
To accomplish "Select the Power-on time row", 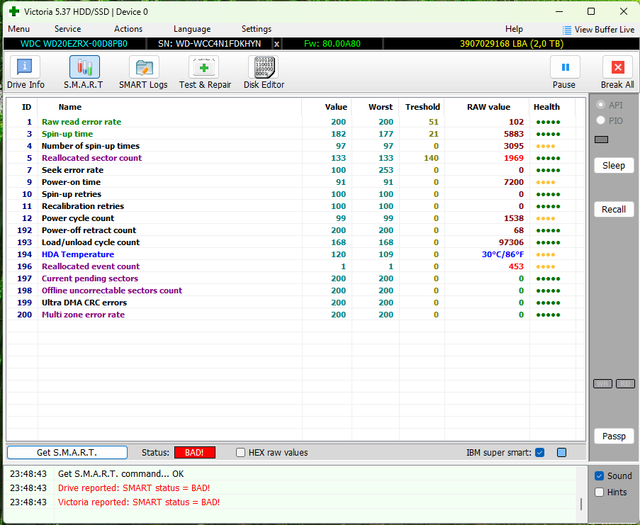I will 296,182.
